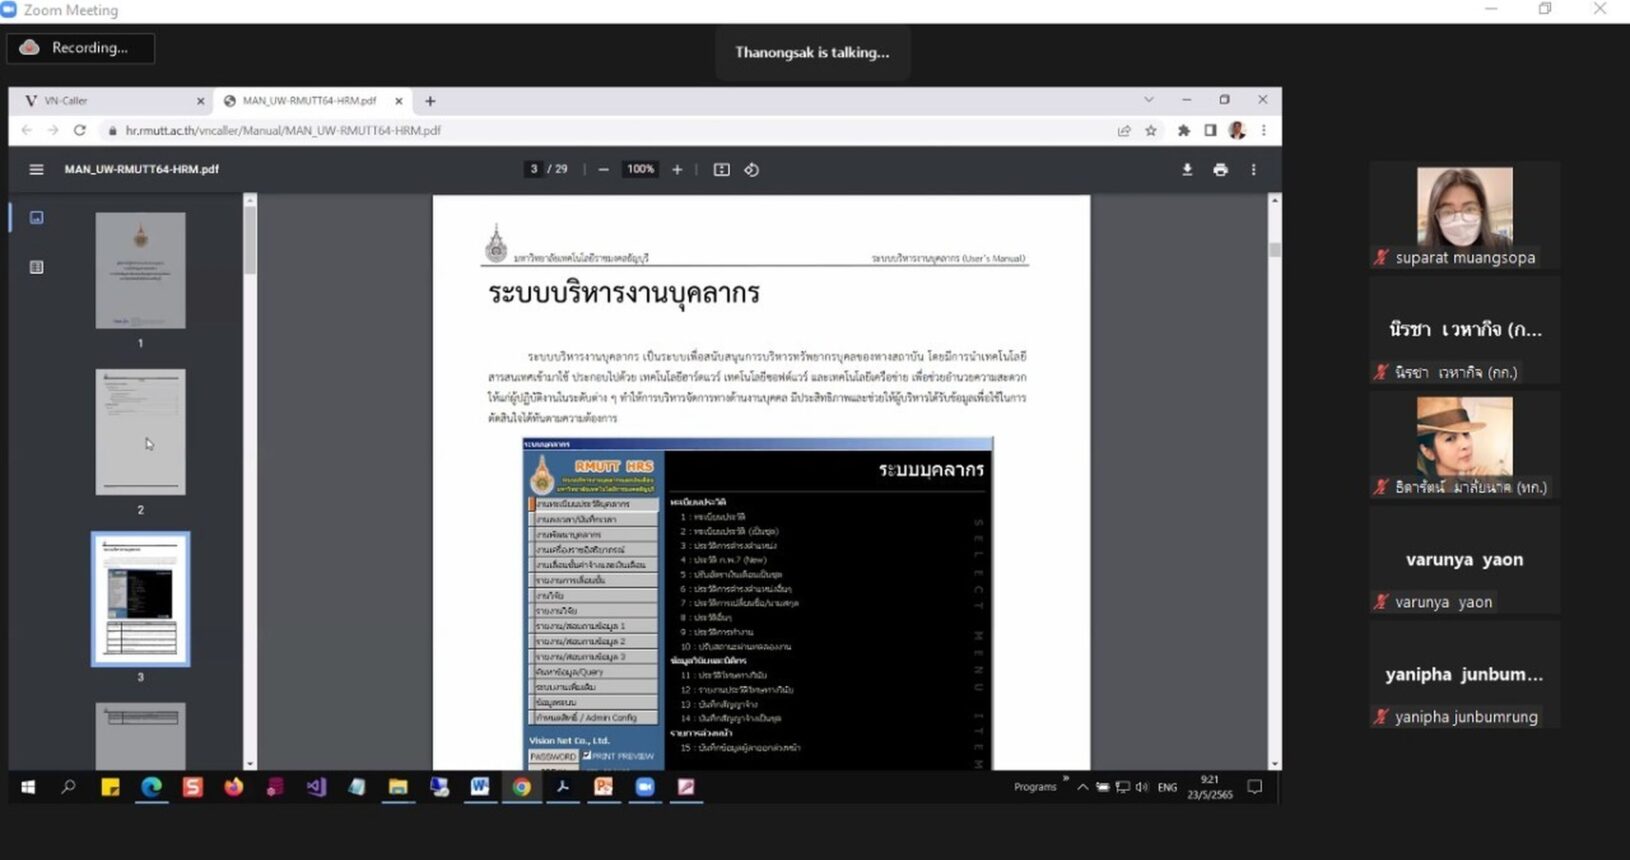Screen dimensions: 1630x860
Task: Print the PDF document
Action: point(1220,170)
